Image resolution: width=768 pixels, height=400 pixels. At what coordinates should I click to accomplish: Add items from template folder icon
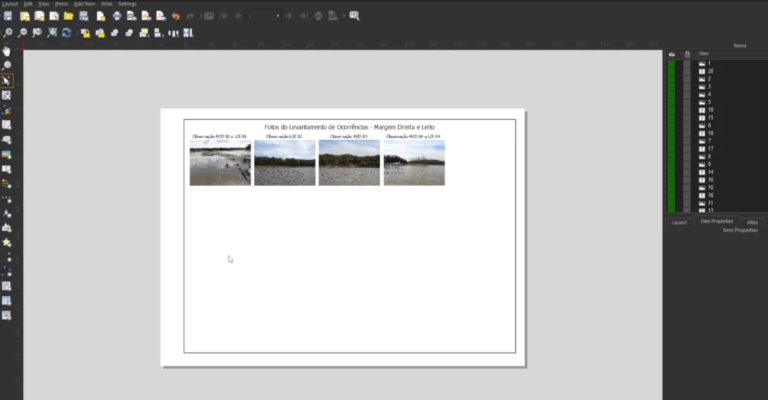tap(69, 16)
